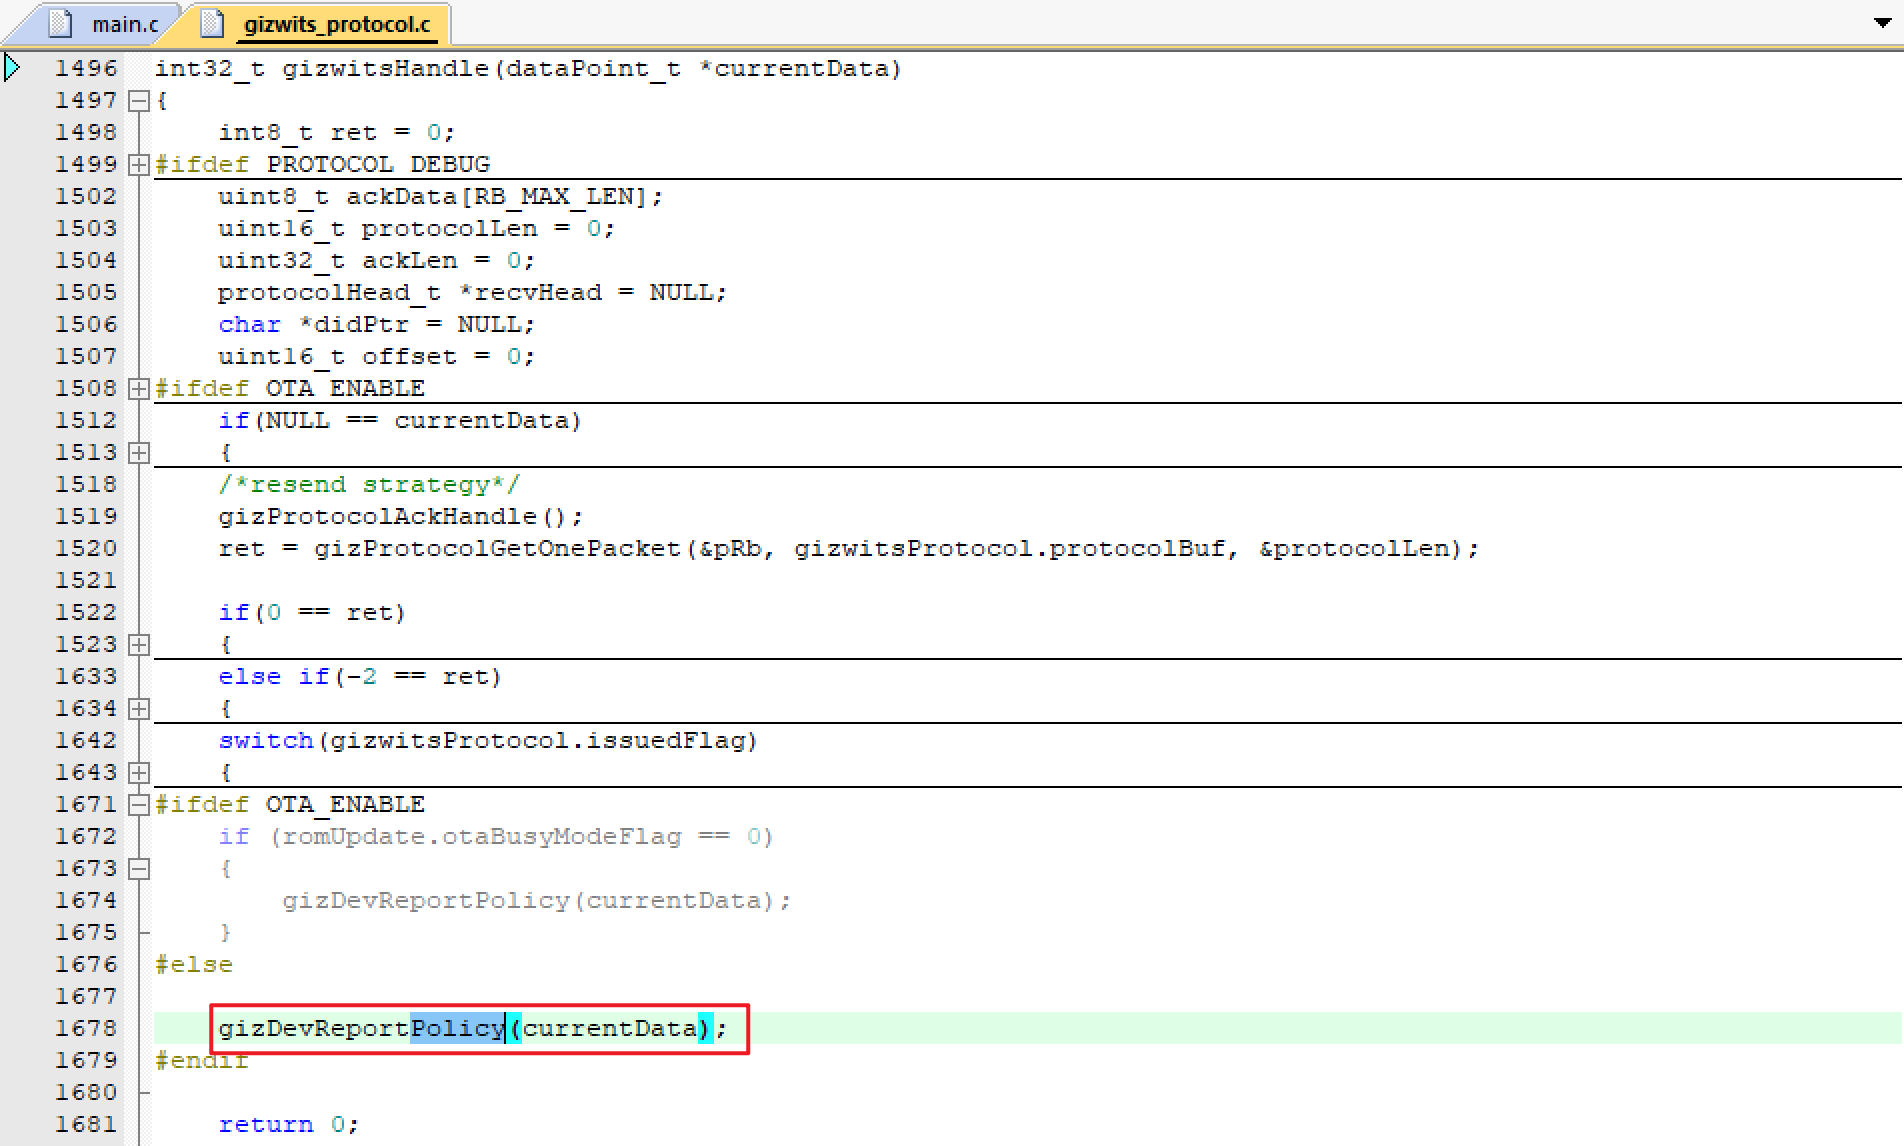The image size is (1904, 1146).
Task: Collapse the OTA_ENABLE section at line 1671
Action: pyautogui.click(x=140, y=805)
